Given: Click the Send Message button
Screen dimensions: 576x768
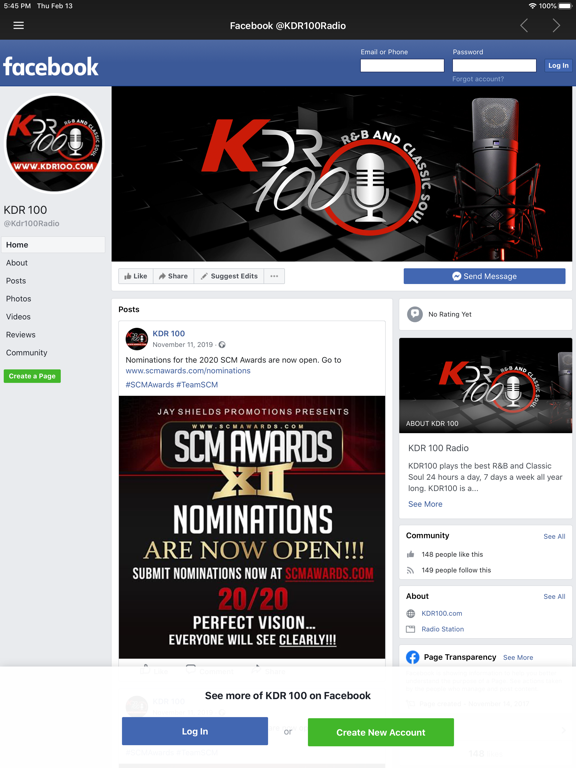Looking at the screenshot, I should click(x=484, y=276).
